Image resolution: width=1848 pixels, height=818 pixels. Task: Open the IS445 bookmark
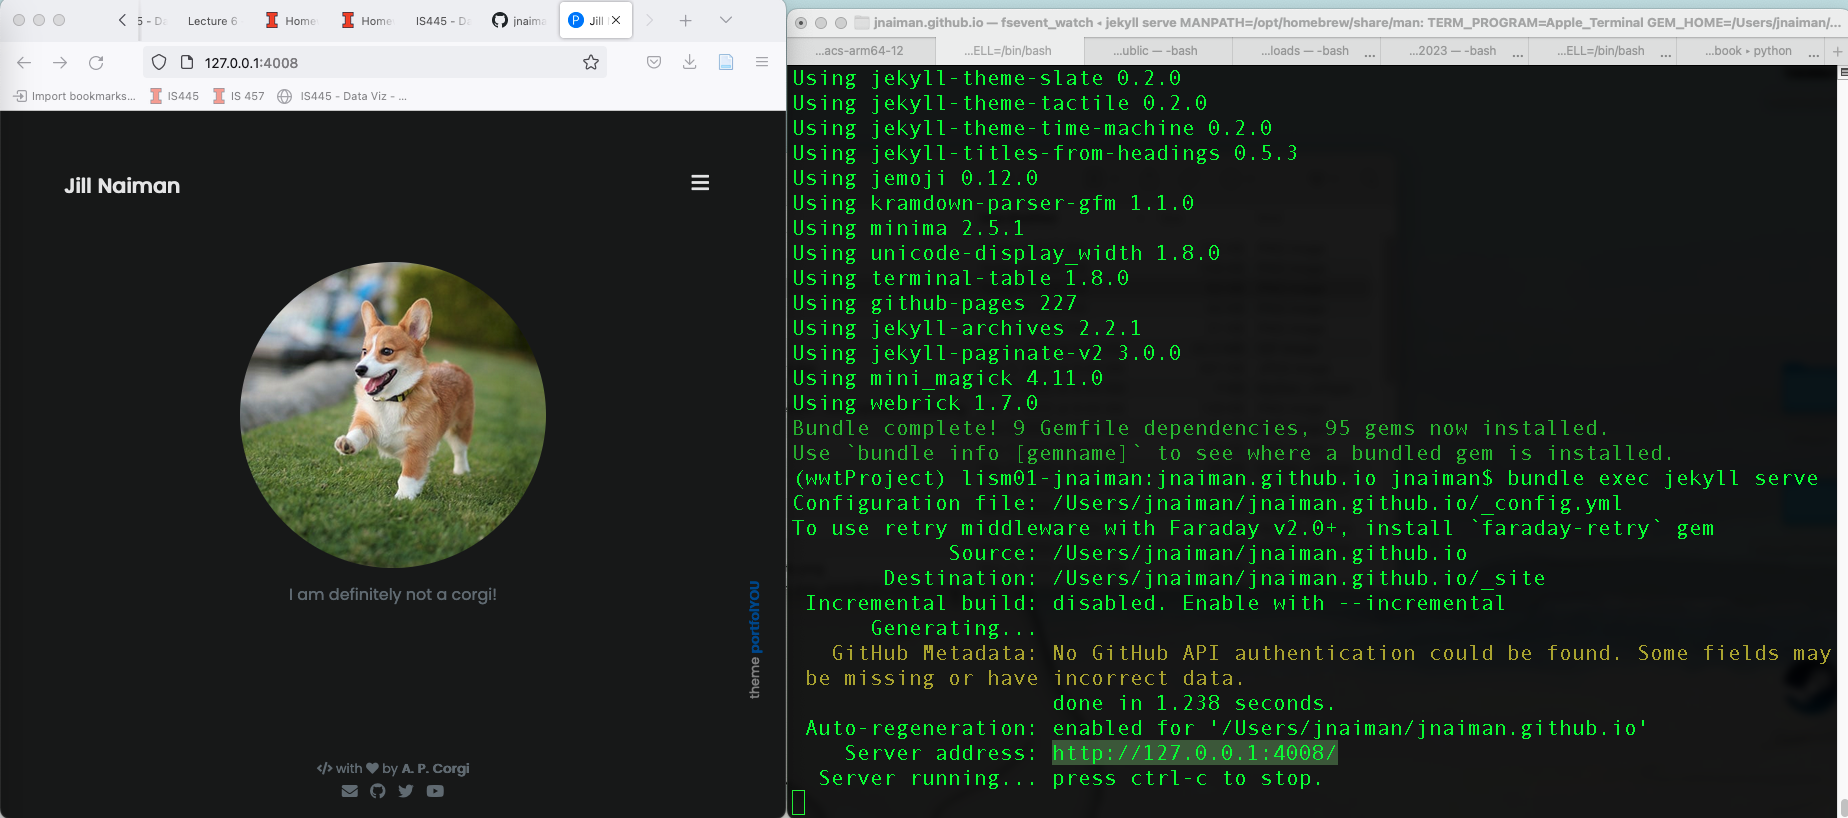(174, 96)
